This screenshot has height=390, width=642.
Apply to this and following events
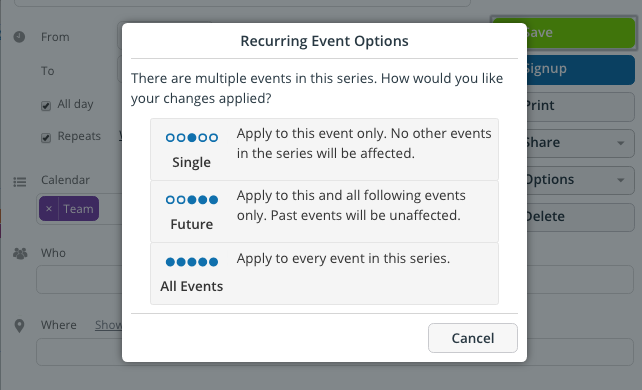click(324, 212)
